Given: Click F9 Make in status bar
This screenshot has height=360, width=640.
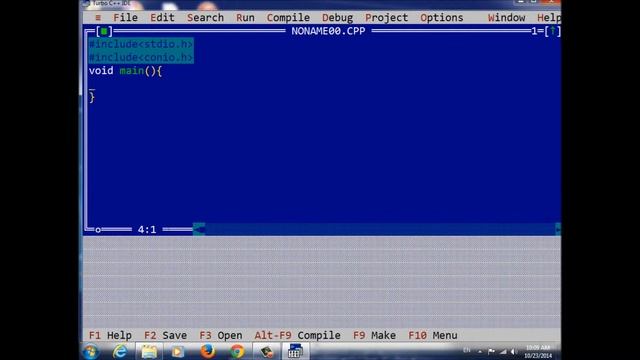Looking at the screenshot, I should point(374,335).
